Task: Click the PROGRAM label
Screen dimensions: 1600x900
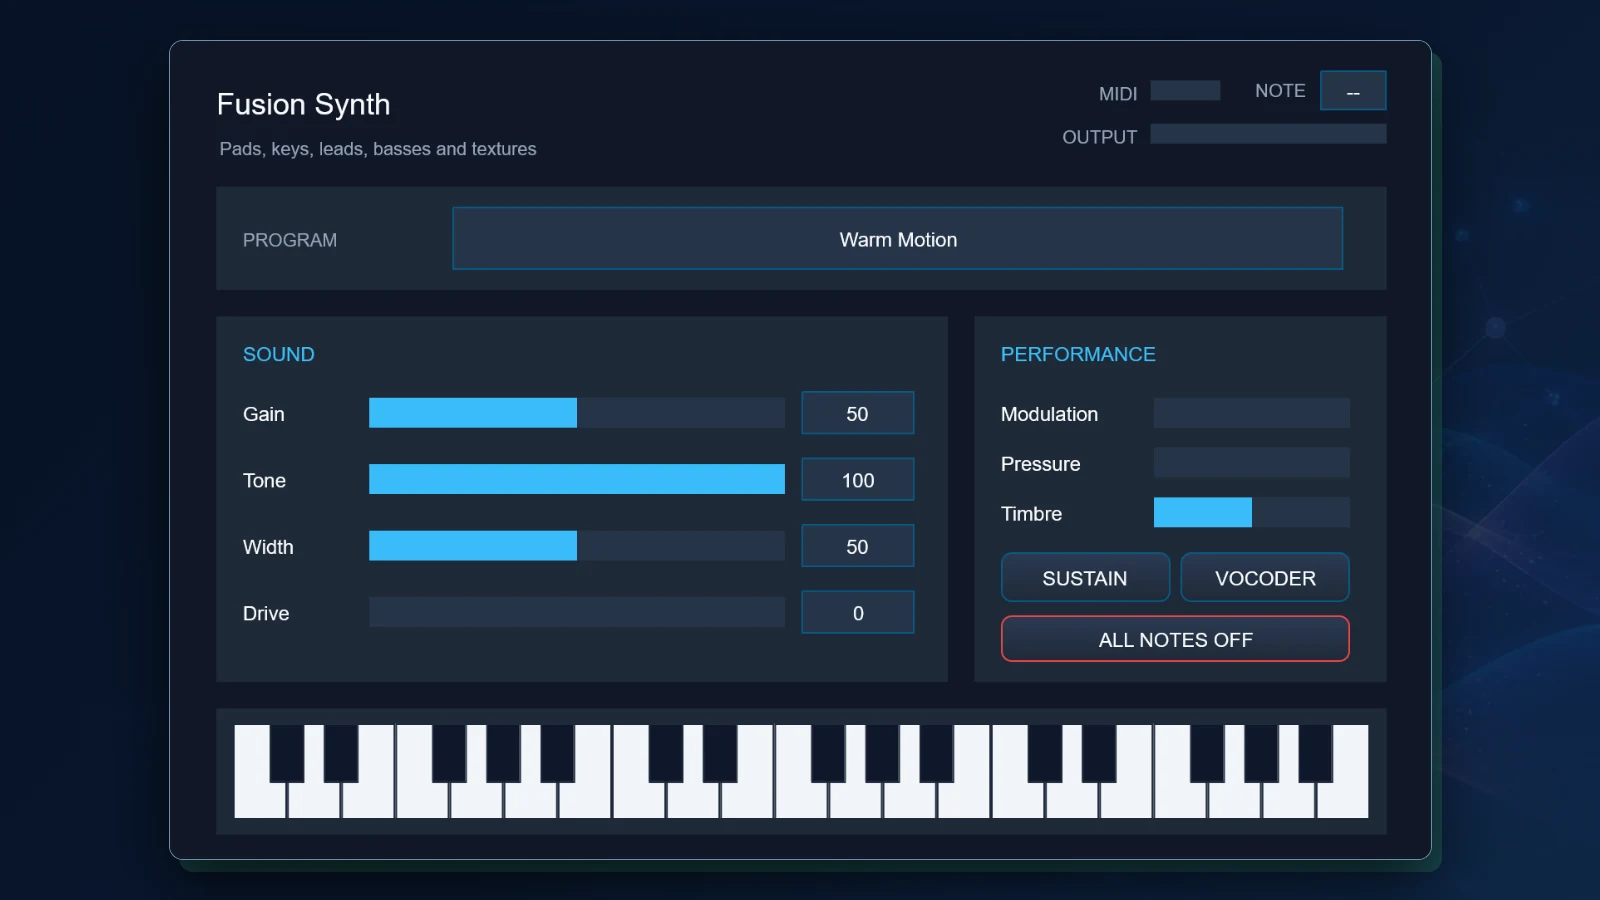Action: pyautogui.click(x=290, y=240)
